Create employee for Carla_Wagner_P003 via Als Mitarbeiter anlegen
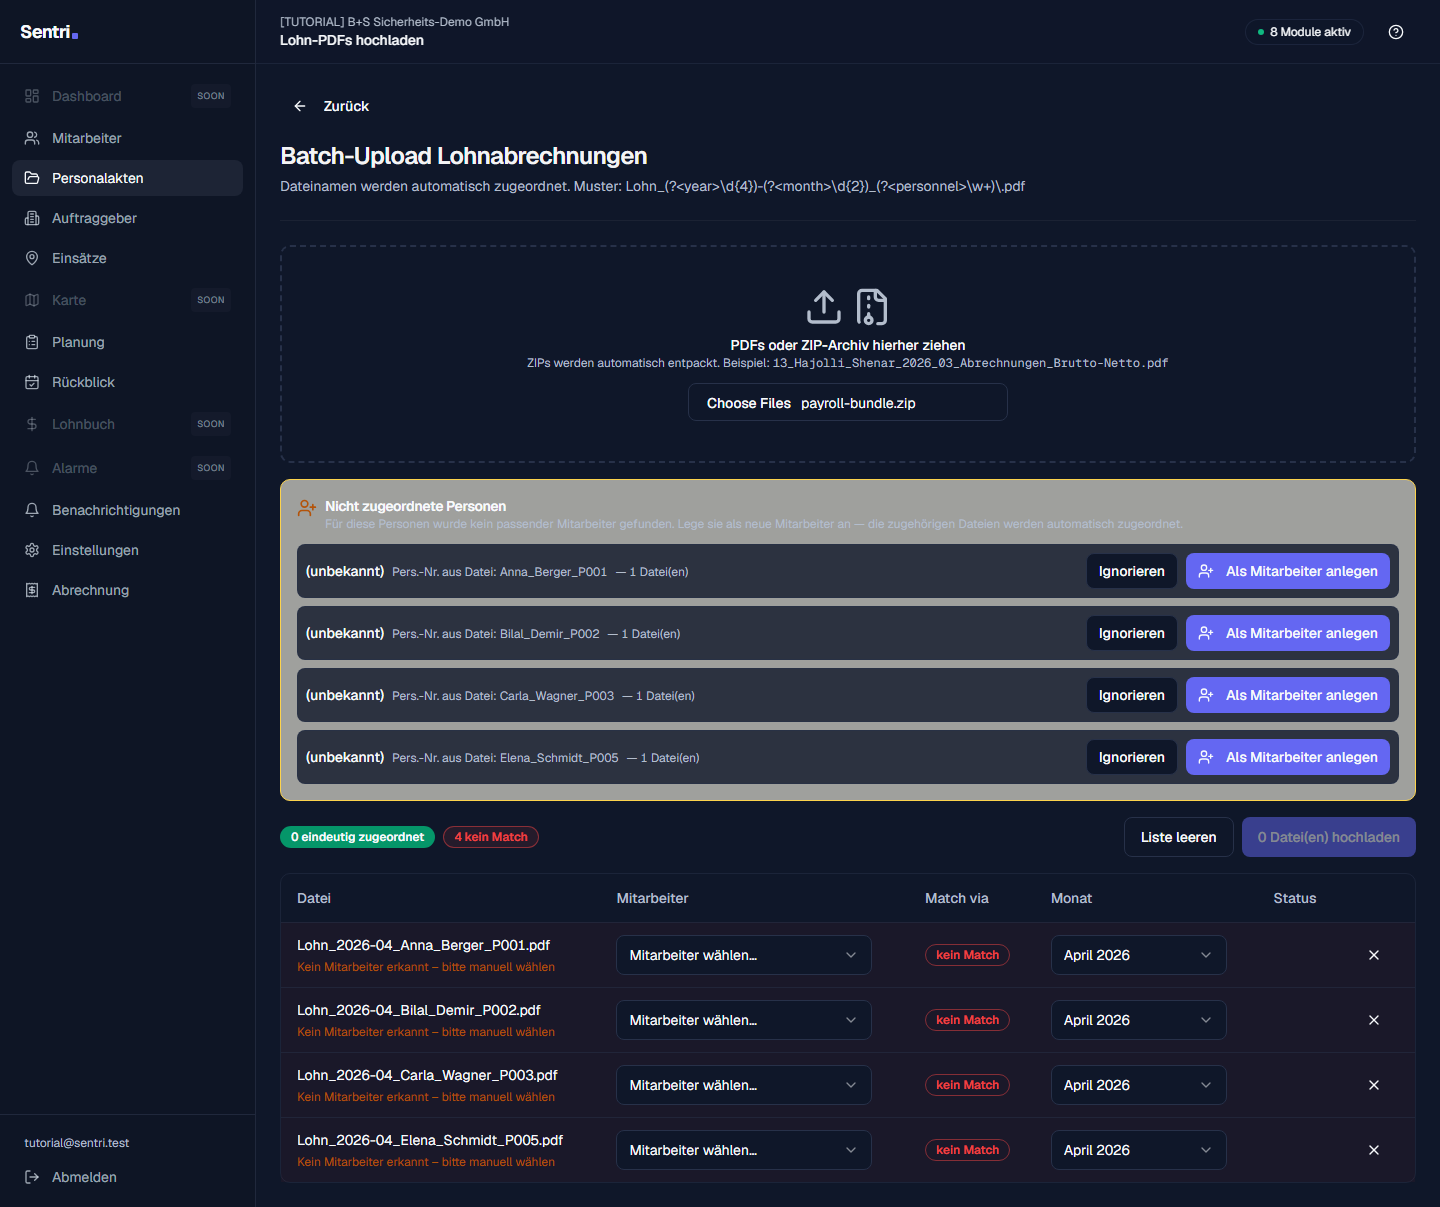This screenshot has width=1440, height=1207. (x=1288, y=695)
